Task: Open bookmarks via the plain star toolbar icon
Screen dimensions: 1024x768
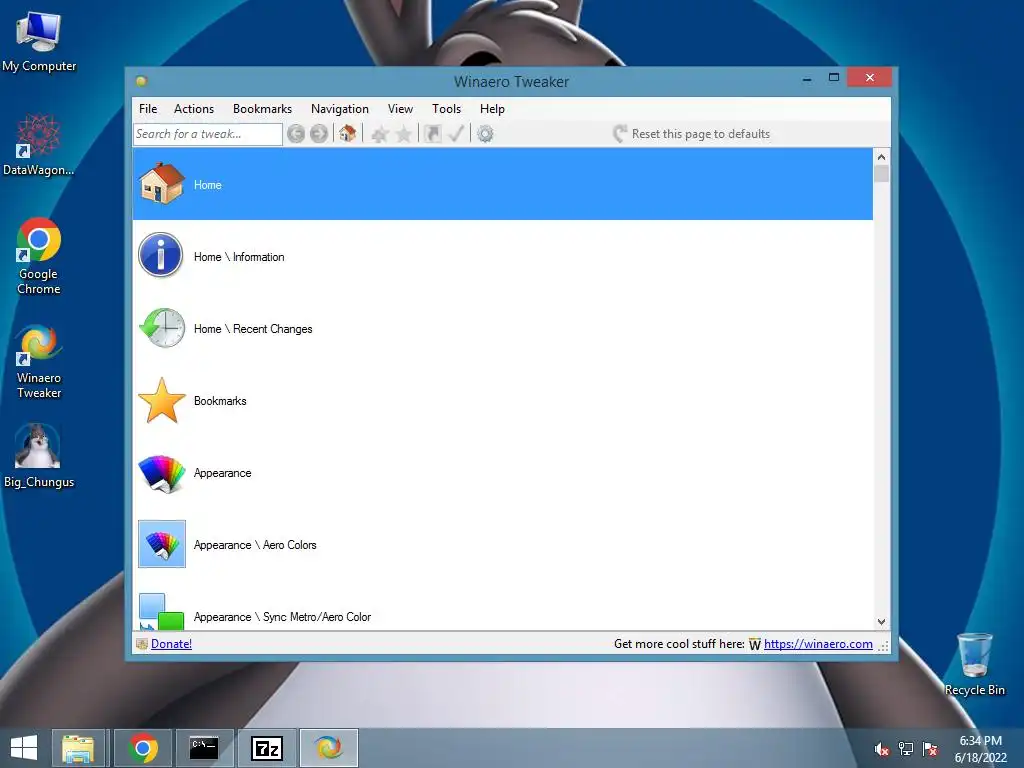Action: pos(404,134)
